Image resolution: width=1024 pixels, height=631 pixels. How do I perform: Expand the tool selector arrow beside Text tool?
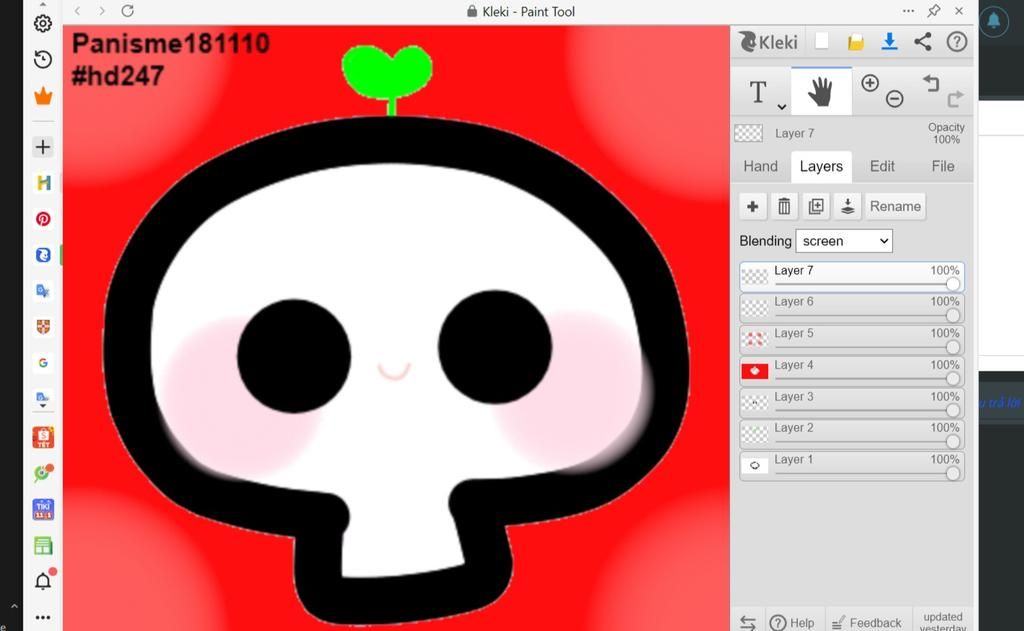coord(781,106)
